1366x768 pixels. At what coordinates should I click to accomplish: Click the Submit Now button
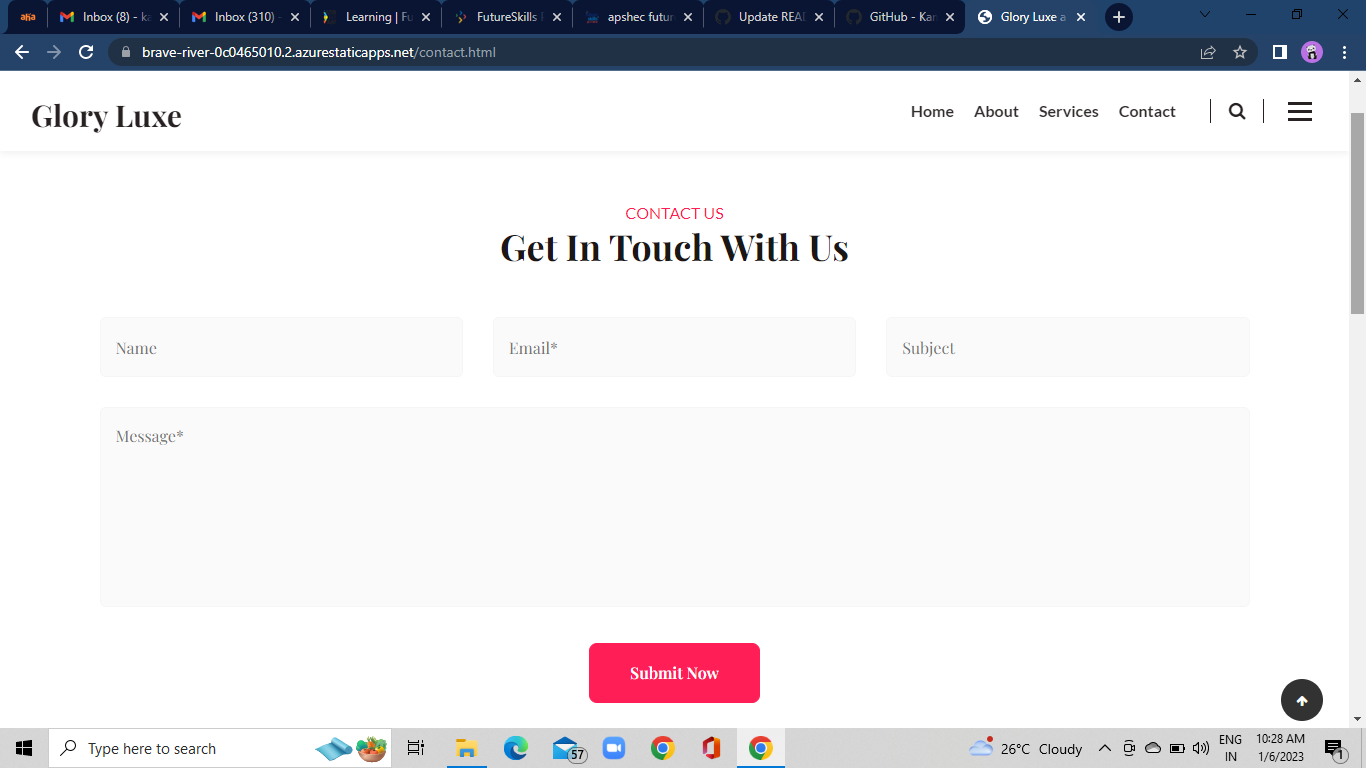click(x=674, y=672)
